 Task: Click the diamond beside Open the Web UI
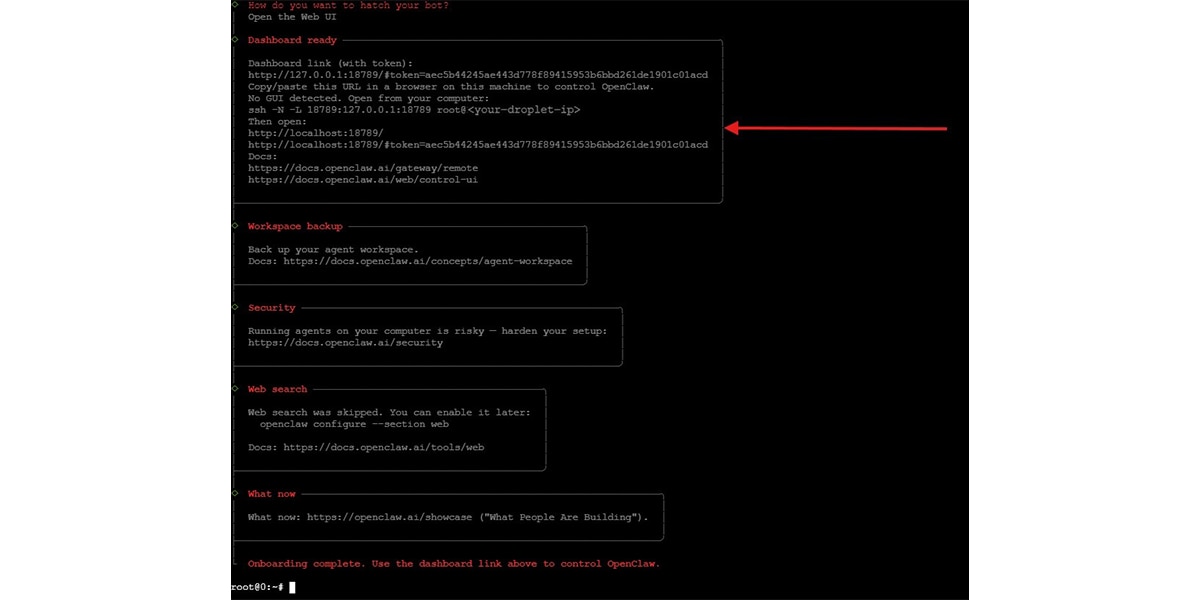[x=235, y=17]
